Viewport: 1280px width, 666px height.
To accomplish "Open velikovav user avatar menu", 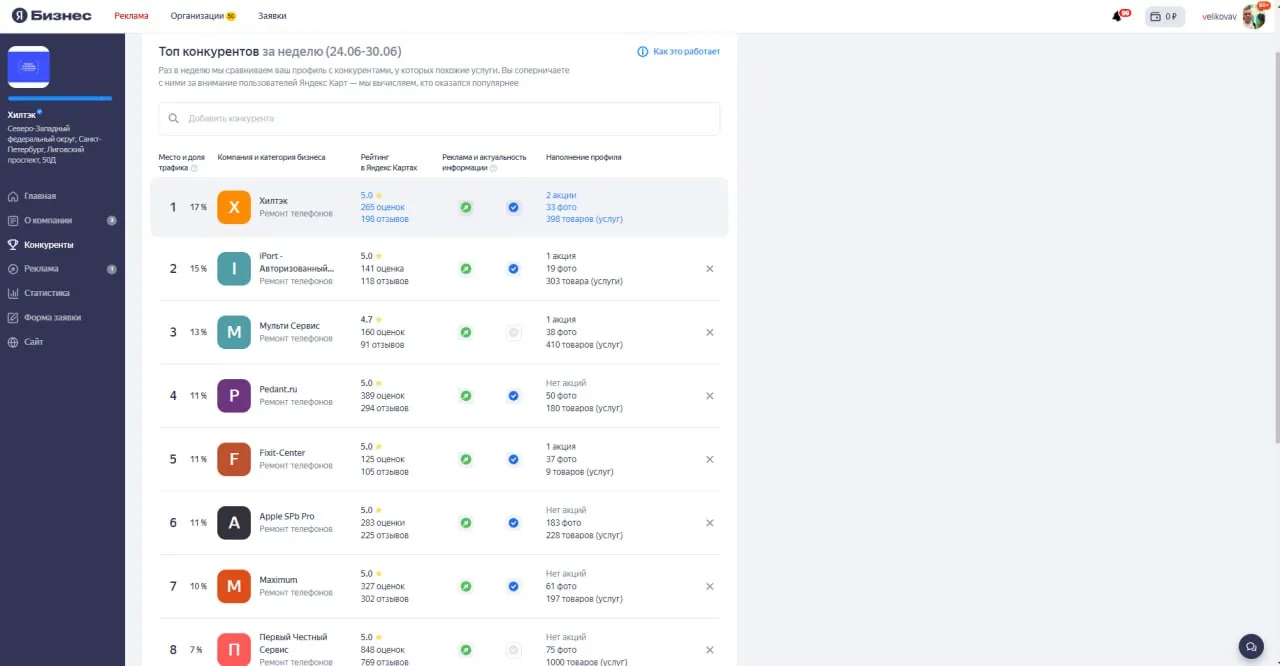I will click(x=1254, y=16).
